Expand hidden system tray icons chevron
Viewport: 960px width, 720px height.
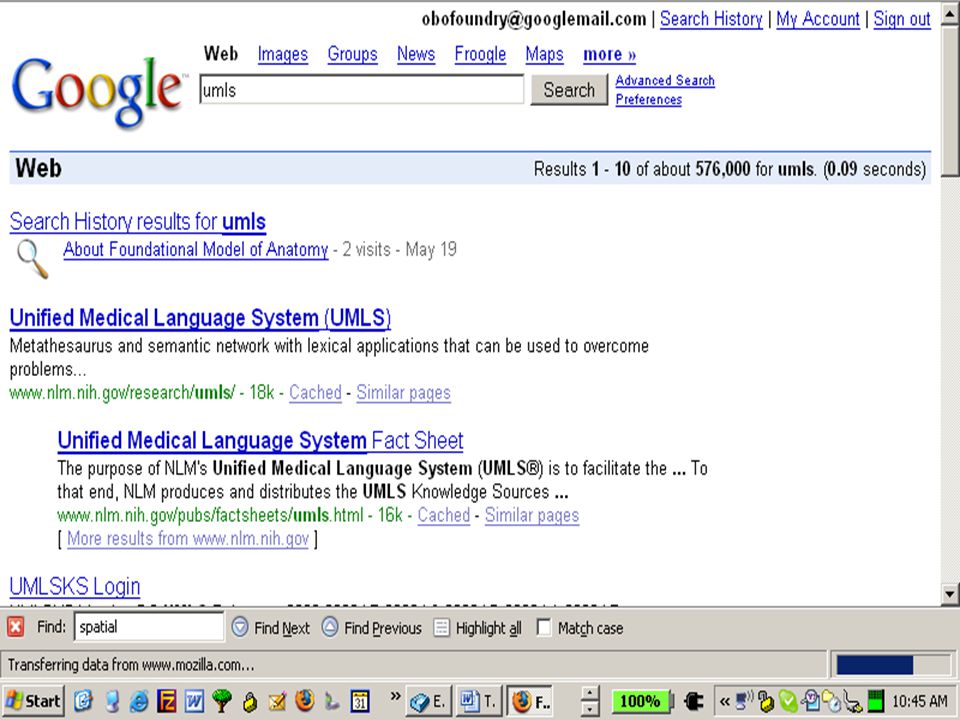724,701
